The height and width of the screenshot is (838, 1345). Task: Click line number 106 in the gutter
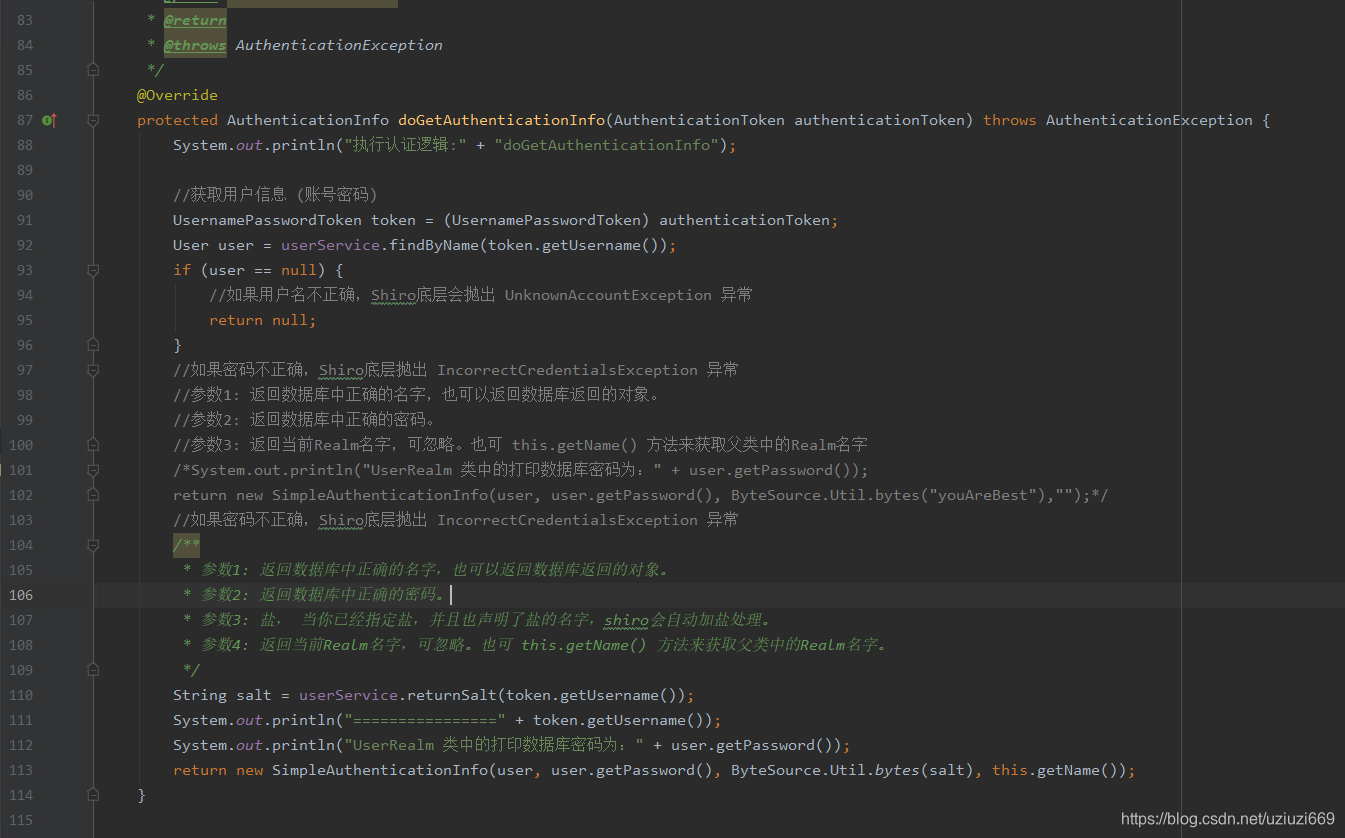(21, 595)
